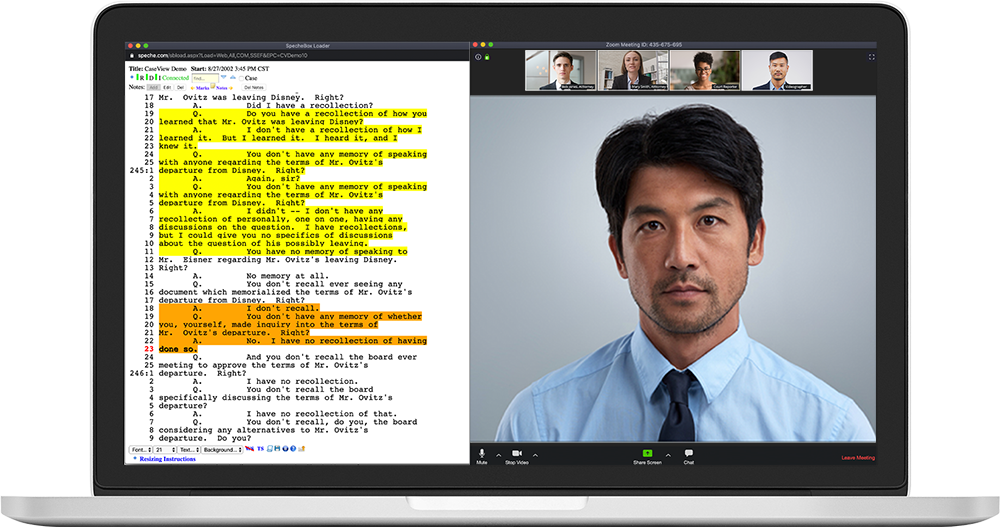
Task: Click the TS icon in bottom toolbar
Action: point(261,450)
